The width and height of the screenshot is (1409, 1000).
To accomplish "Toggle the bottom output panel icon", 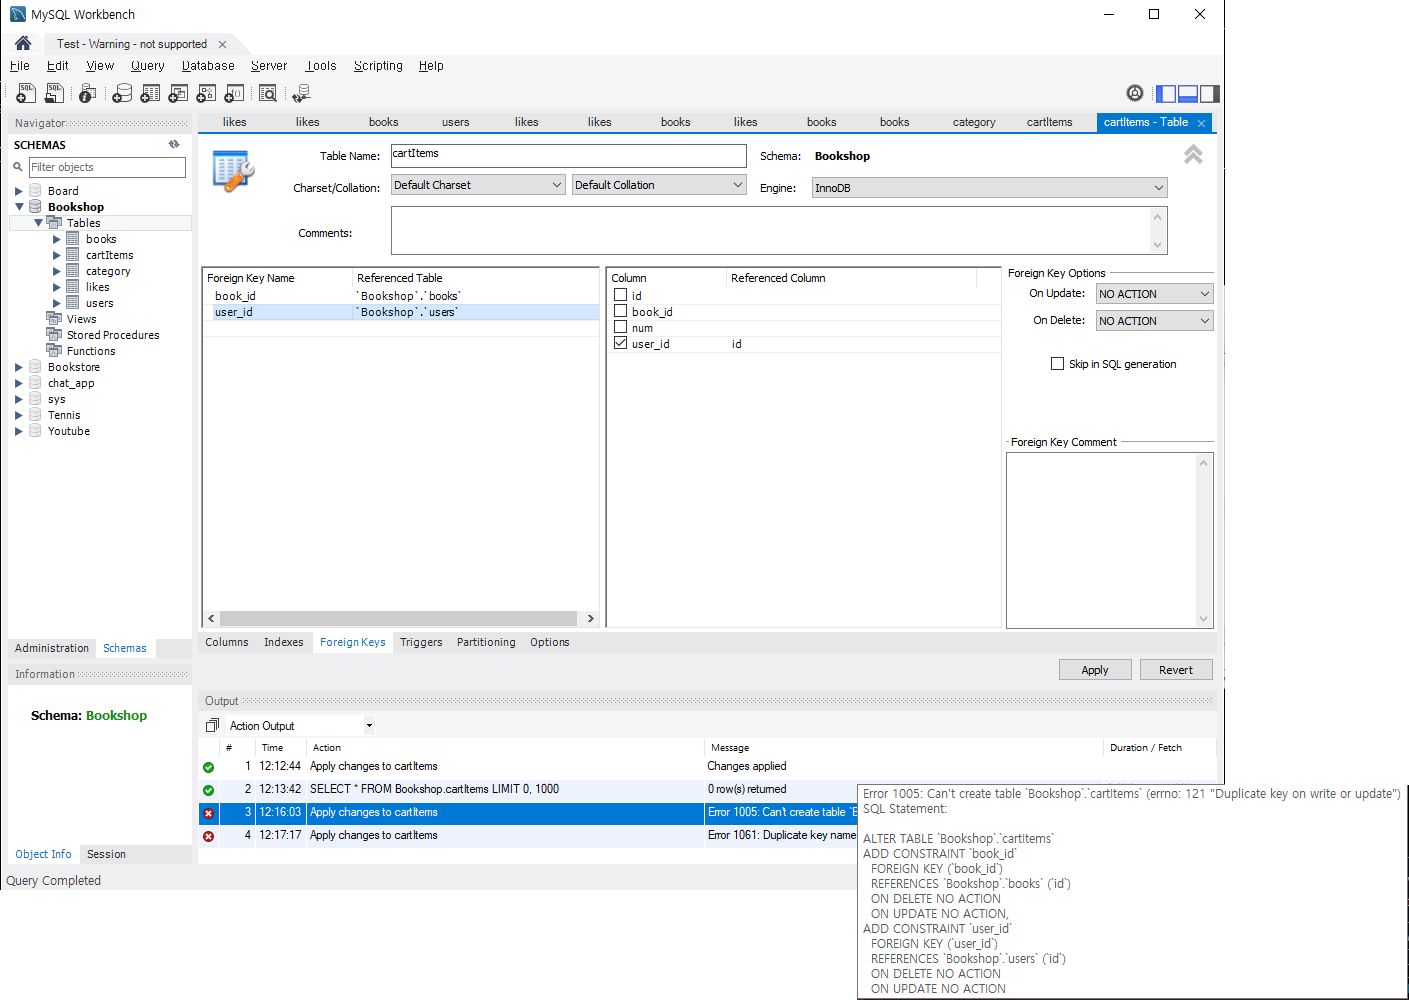I will click(1188, 94).
